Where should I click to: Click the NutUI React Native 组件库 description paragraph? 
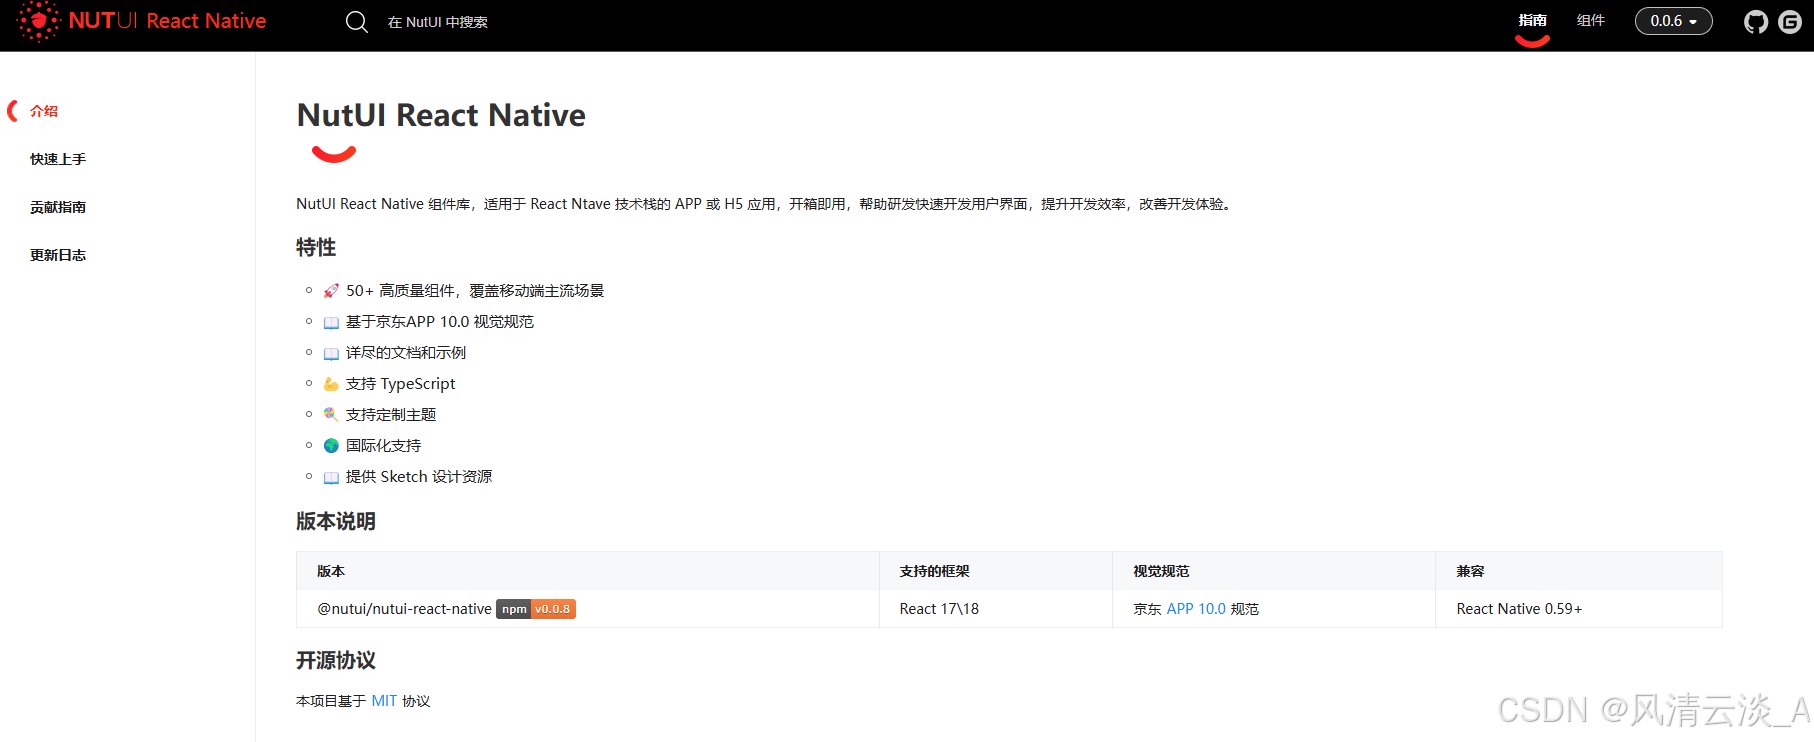tap(766, 204)
